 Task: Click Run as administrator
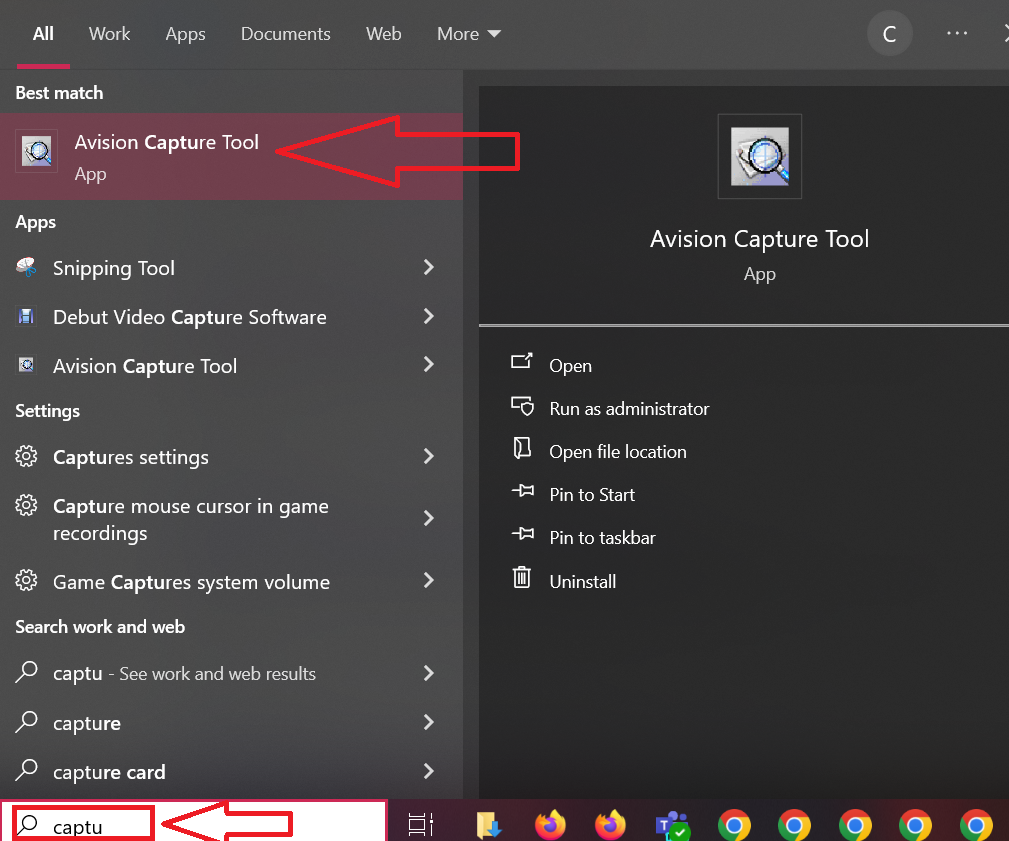(x=629, y=408)
